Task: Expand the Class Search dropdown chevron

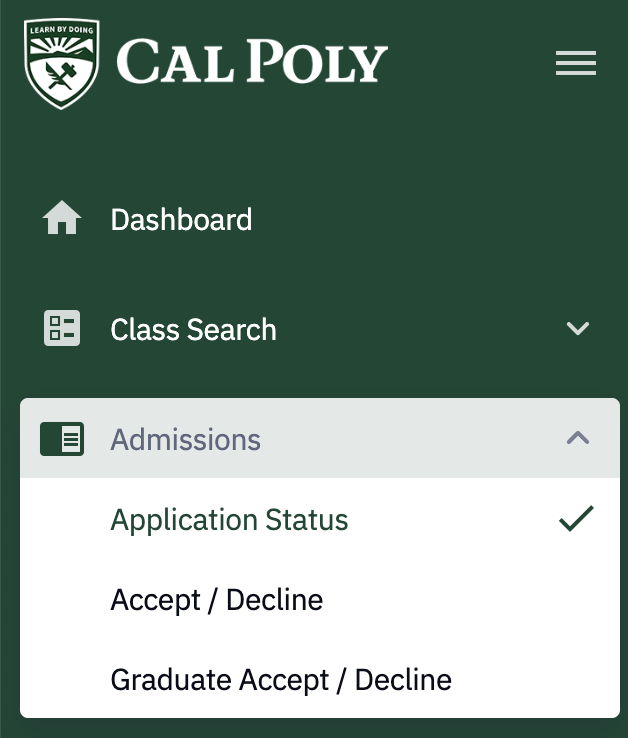Action: (578, 329)
